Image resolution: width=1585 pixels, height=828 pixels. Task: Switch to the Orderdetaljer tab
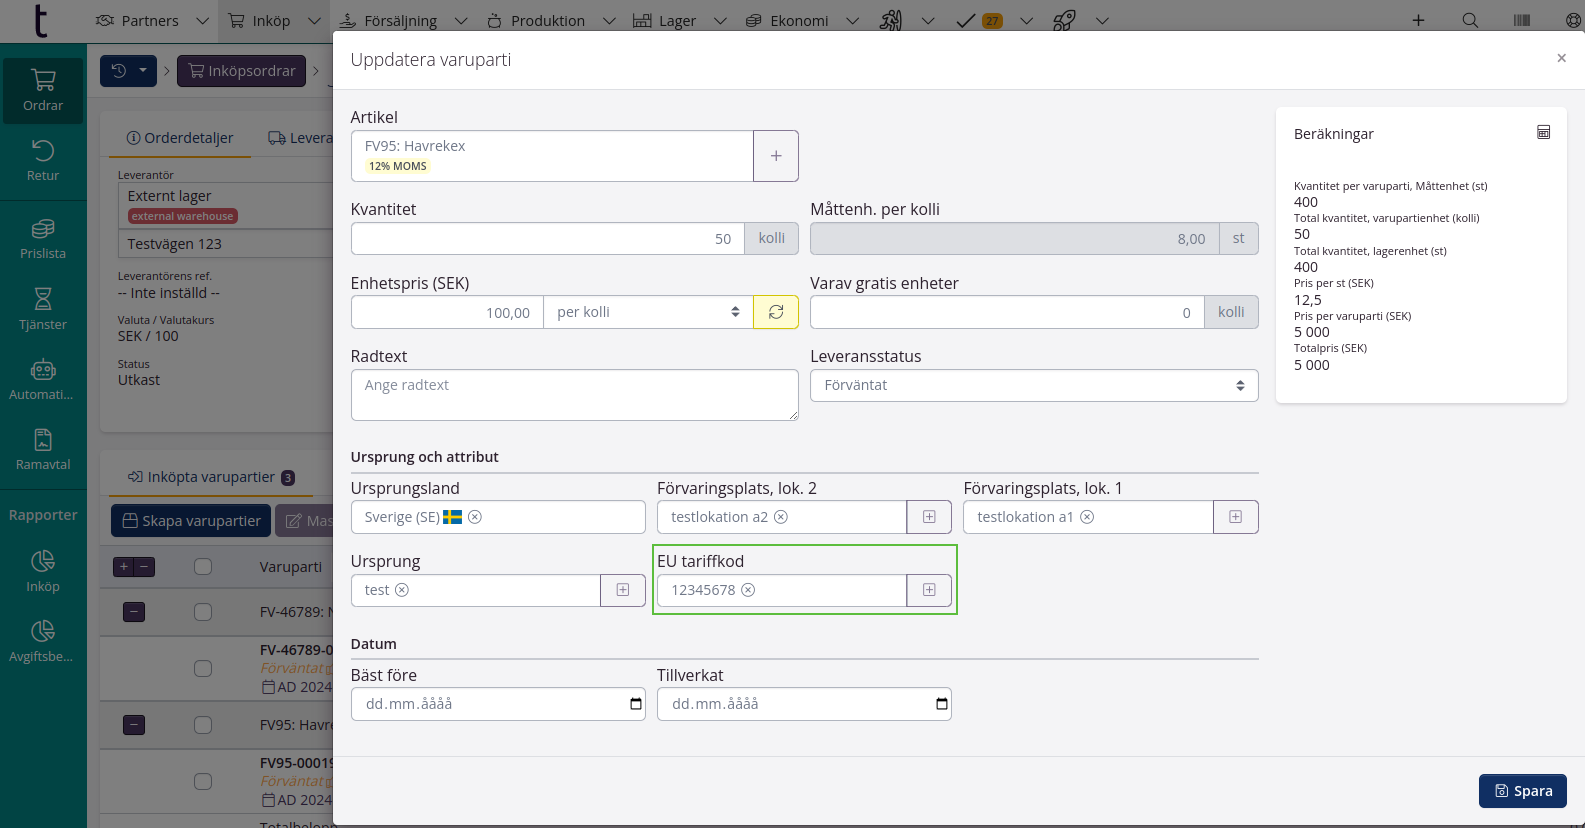point(180,138)
